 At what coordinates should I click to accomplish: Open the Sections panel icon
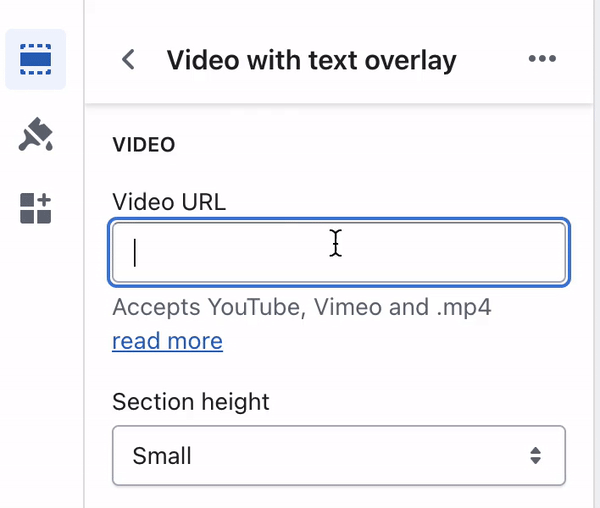pyautogui.click(x=36, y=59)
